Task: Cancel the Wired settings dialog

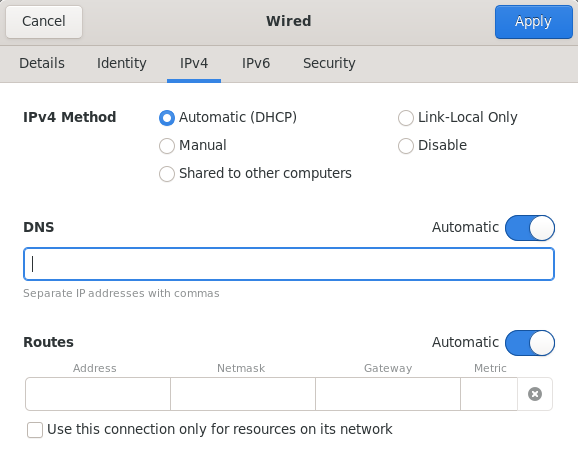Action: (x=44, y=21)
